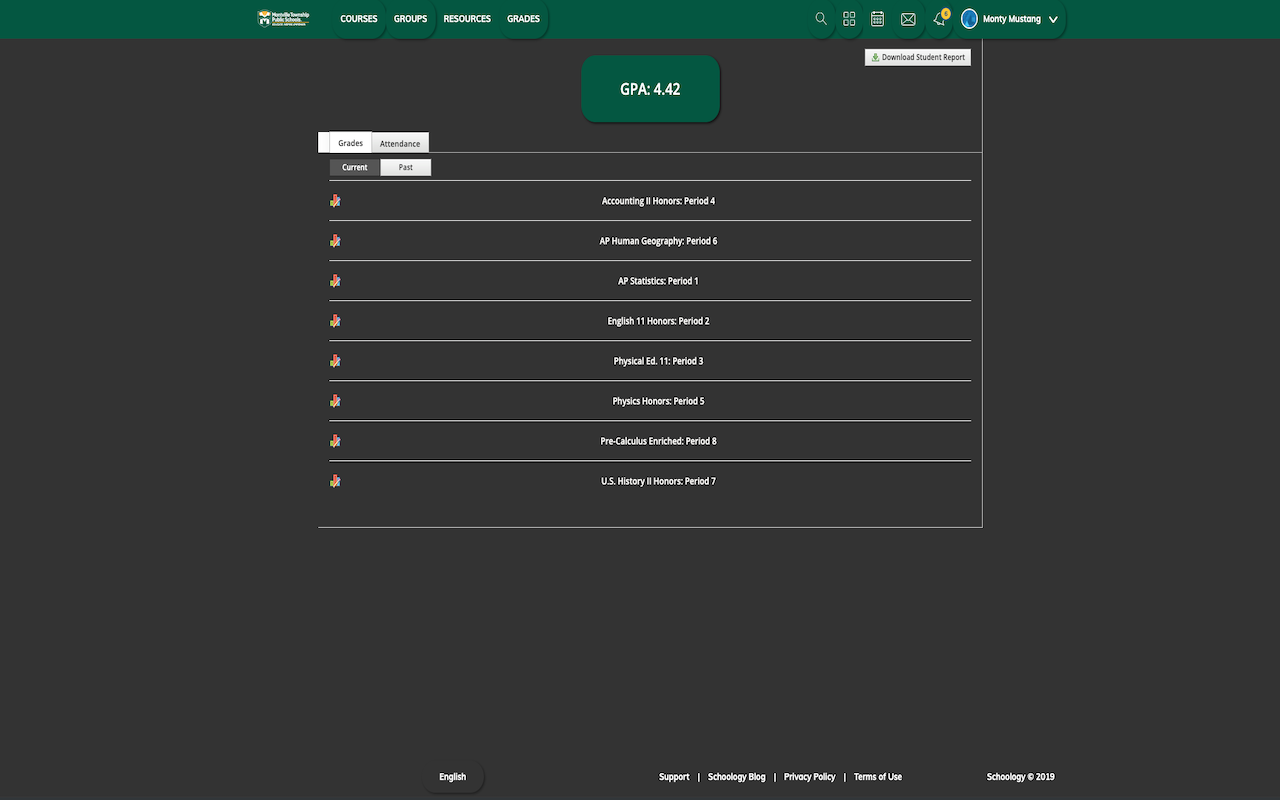Click the school district logo

[x=284, y=18]
